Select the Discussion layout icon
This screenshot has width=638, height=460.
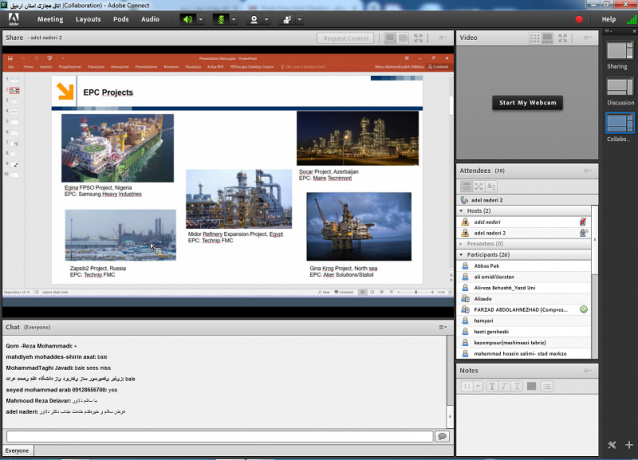pos(620,88)
